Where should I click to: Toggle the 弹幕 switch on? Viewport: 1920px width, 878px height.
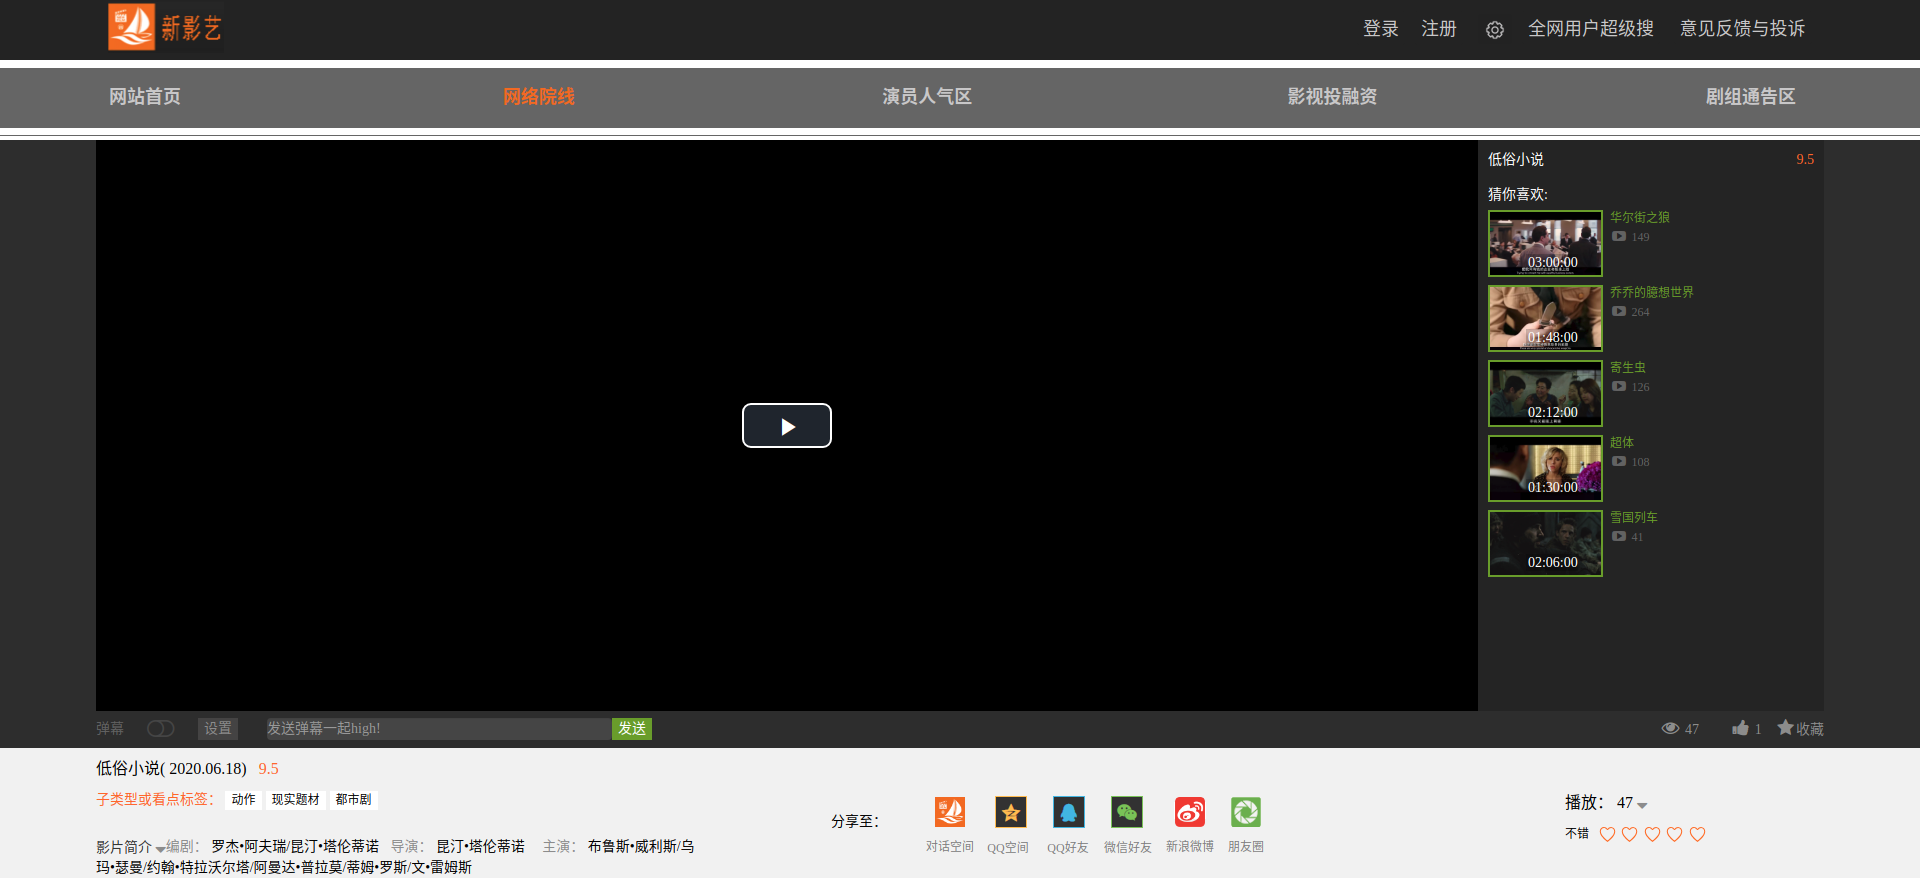[x=160, y=729]
